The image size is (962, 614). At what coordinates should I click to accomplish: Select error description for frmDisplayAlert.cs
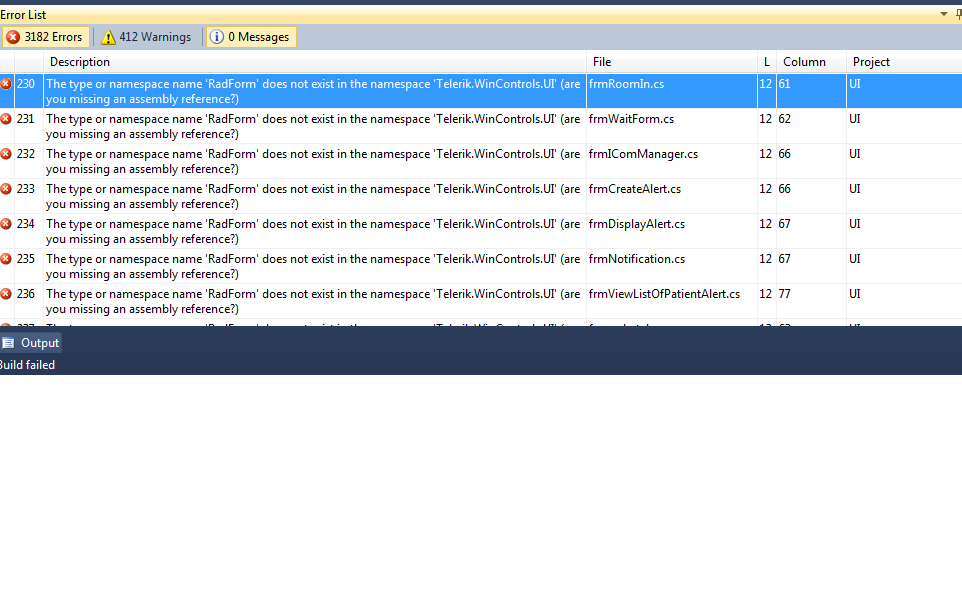313,231
